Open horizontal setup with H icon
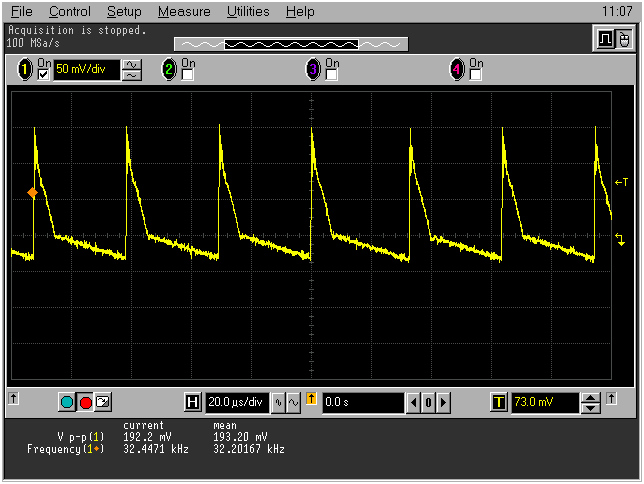 point(193,403)
